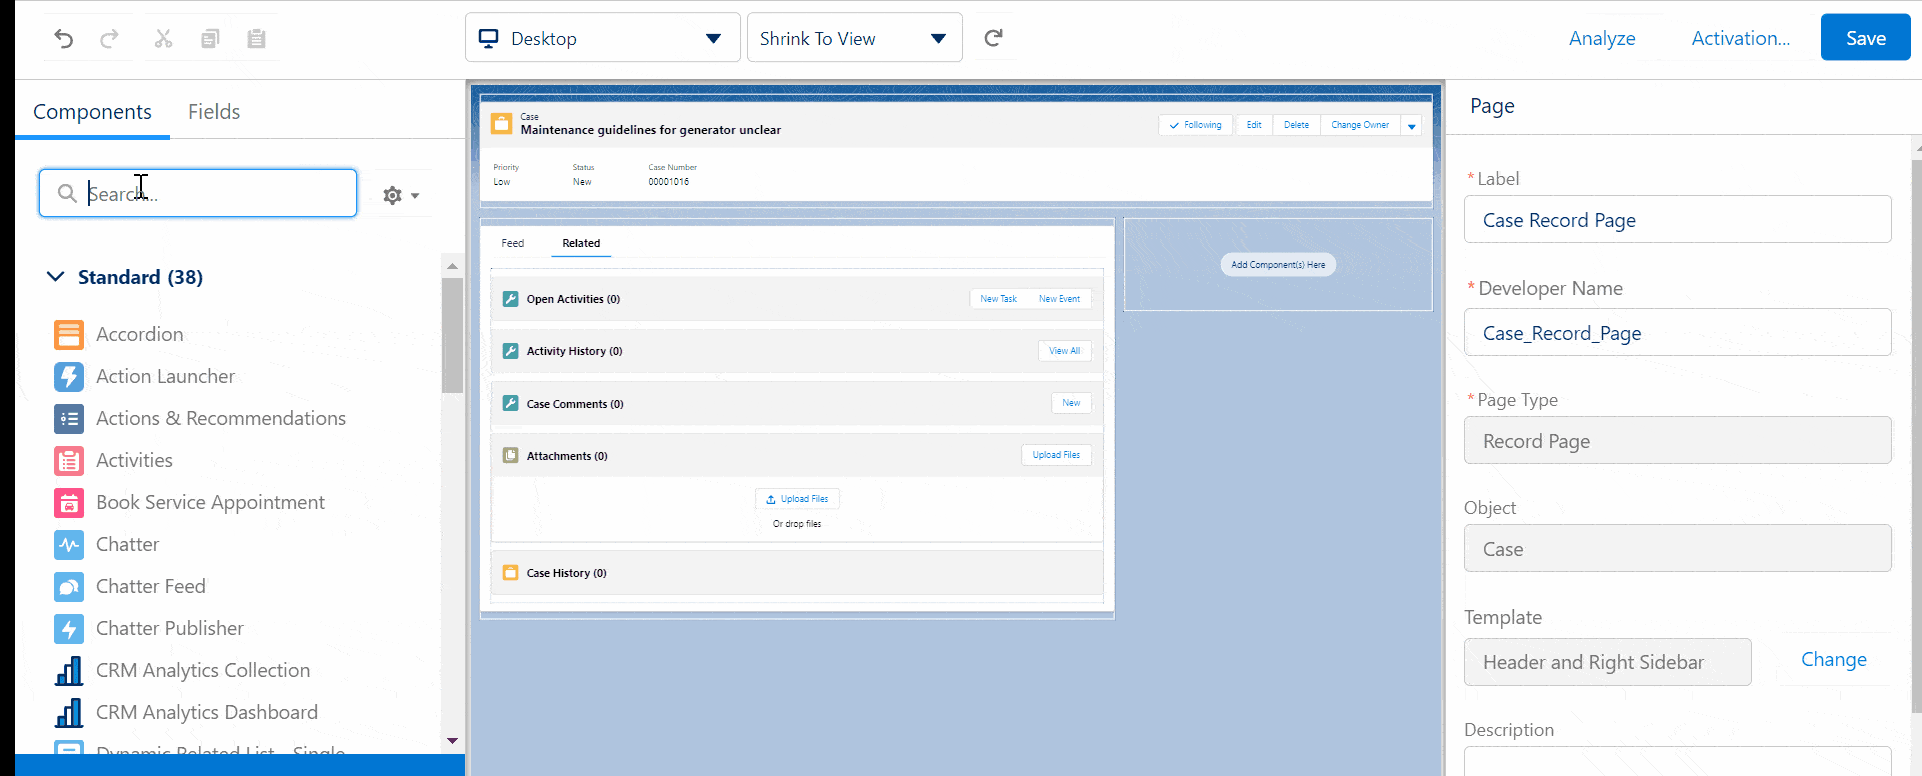Click the Activation... button
The width and height of the screenshot is (1922, 776).
tap(1740, 38)
